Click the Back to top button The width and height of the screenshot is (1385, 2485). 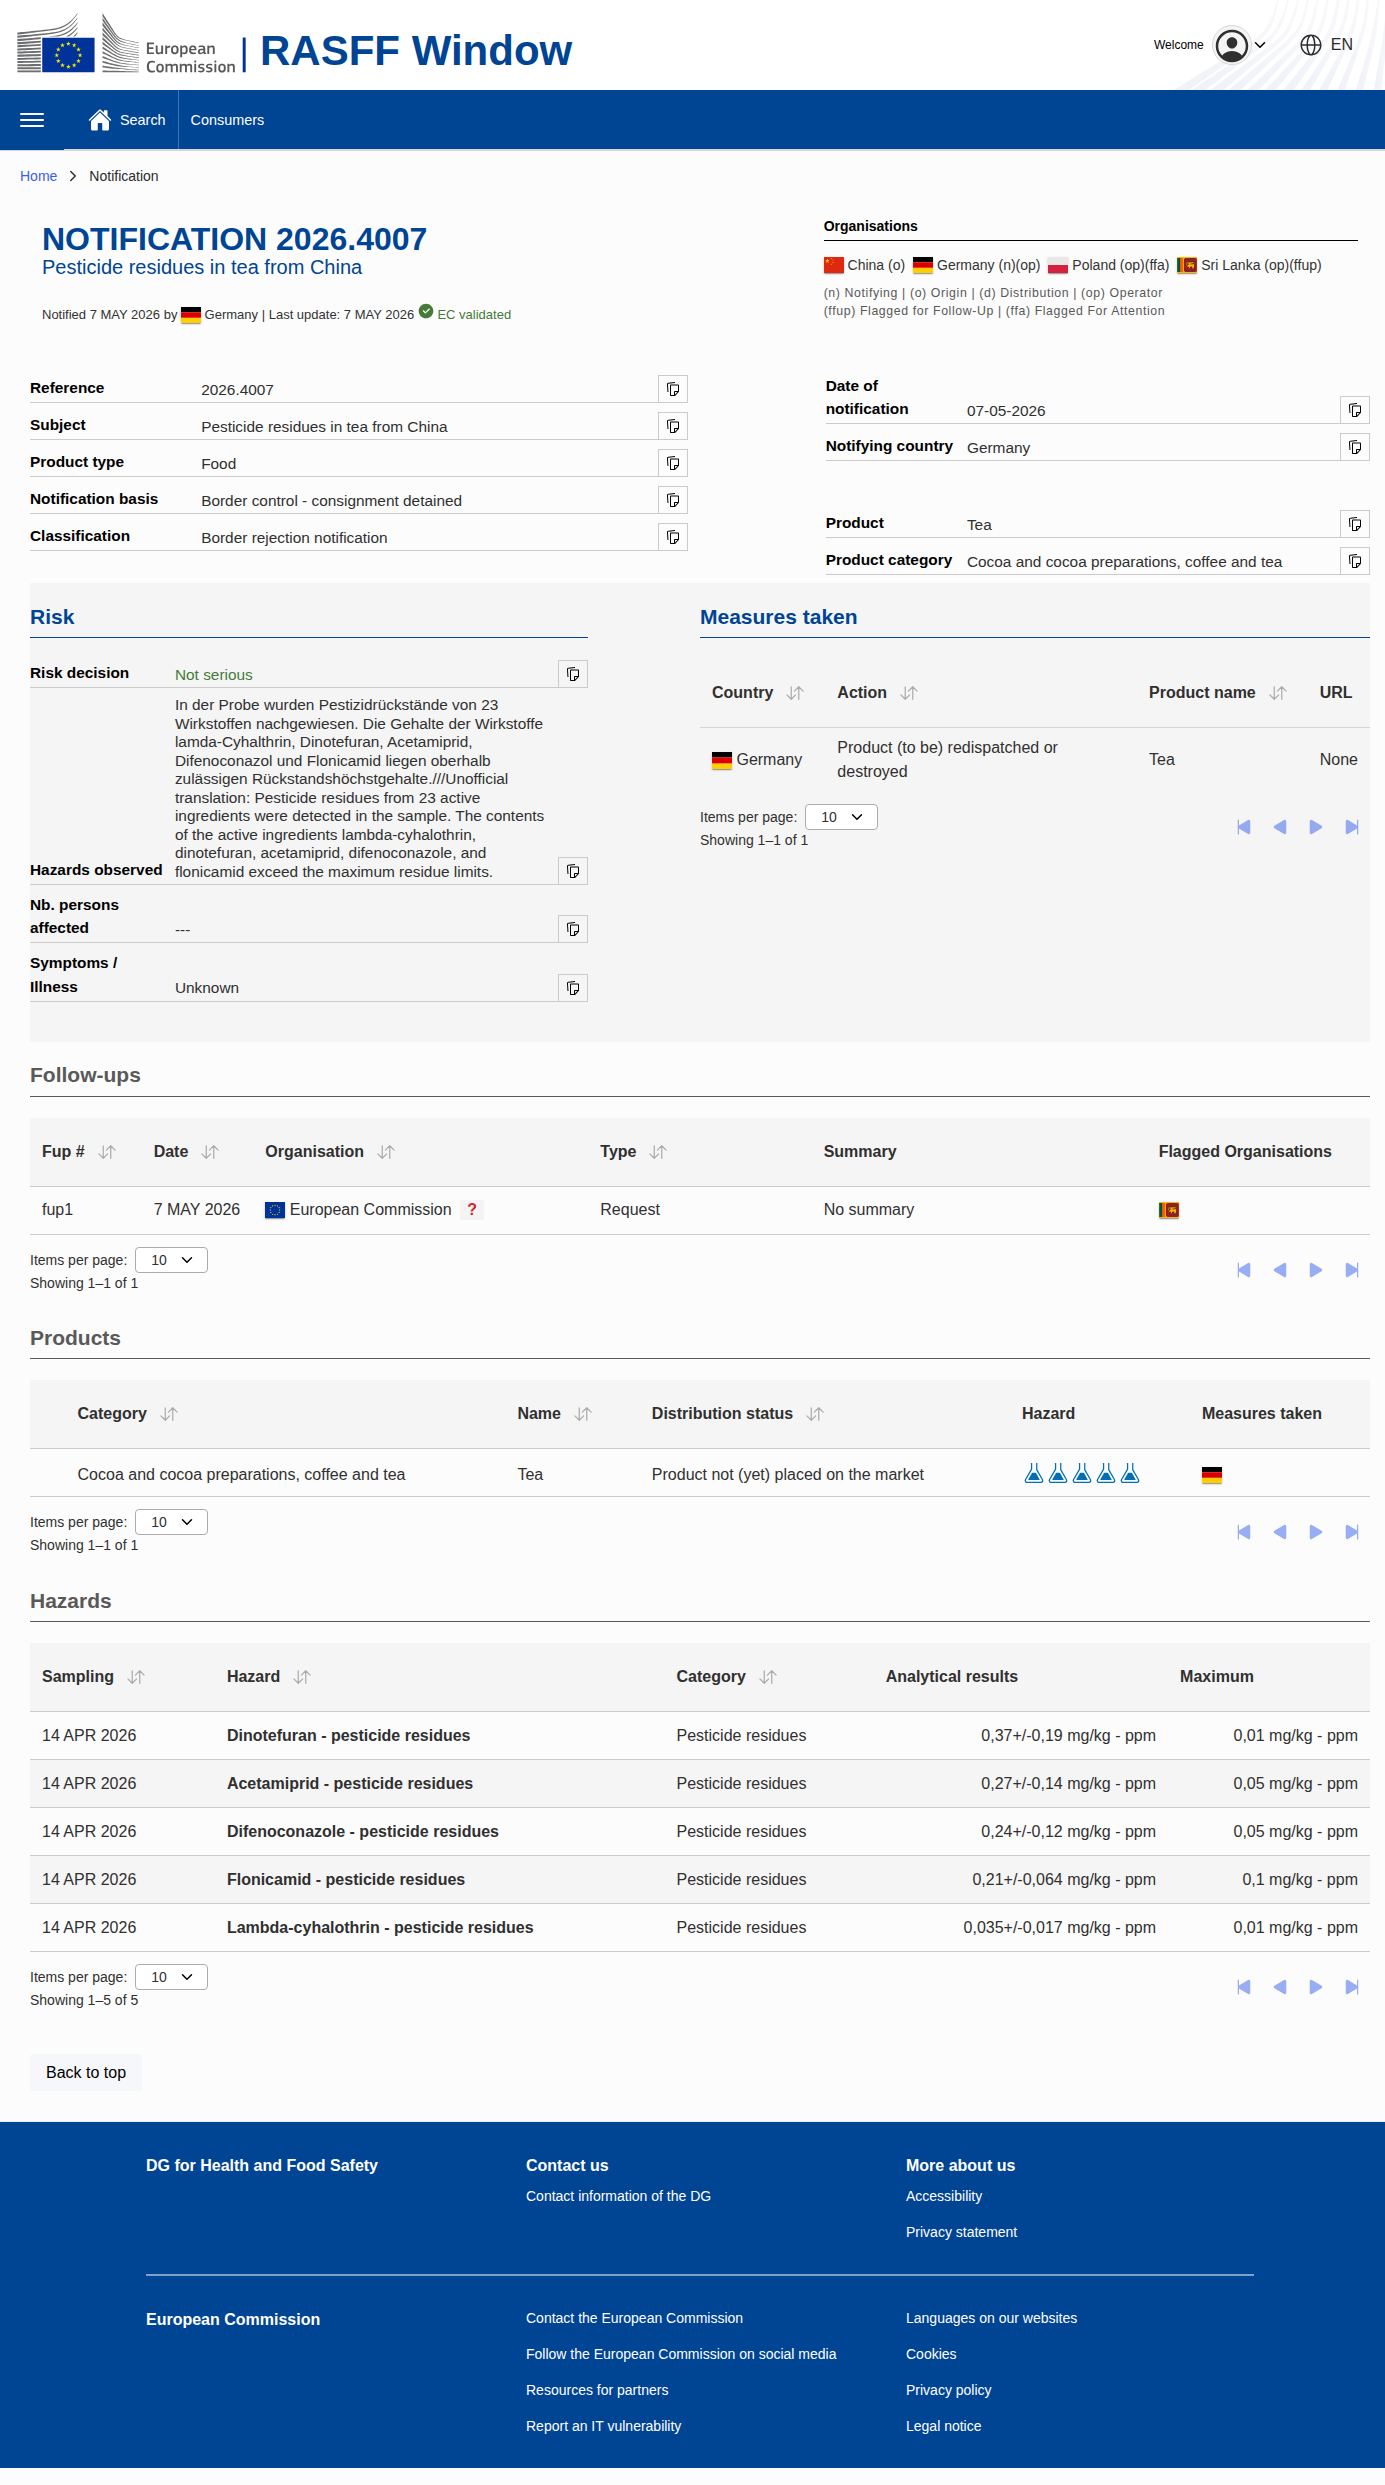(86, 2073)
